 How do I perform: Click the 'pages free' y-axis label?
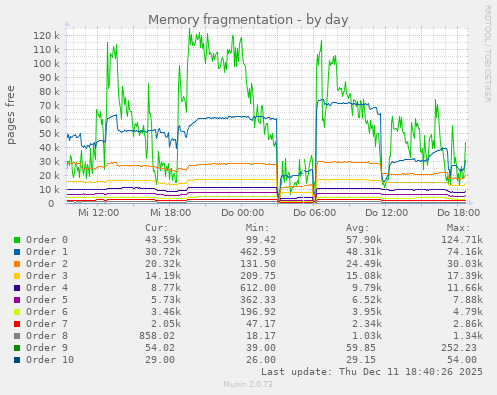tap(11, 115)
